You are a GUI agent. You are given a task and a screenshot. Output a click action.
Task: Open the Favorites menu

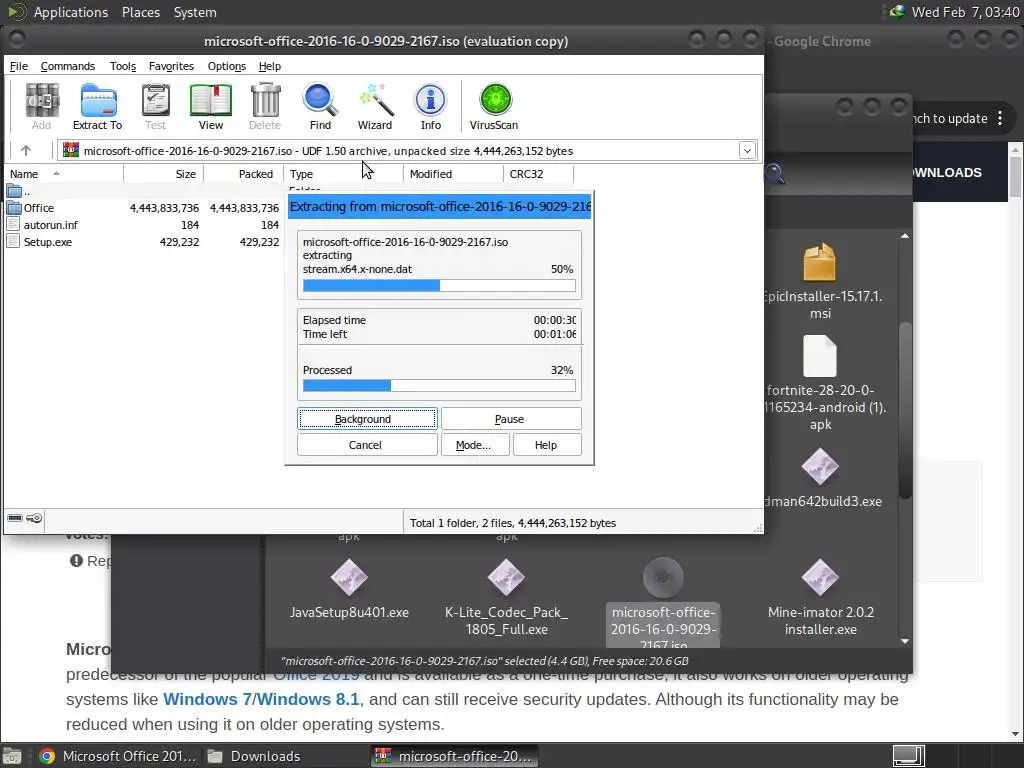coord(171,66)
